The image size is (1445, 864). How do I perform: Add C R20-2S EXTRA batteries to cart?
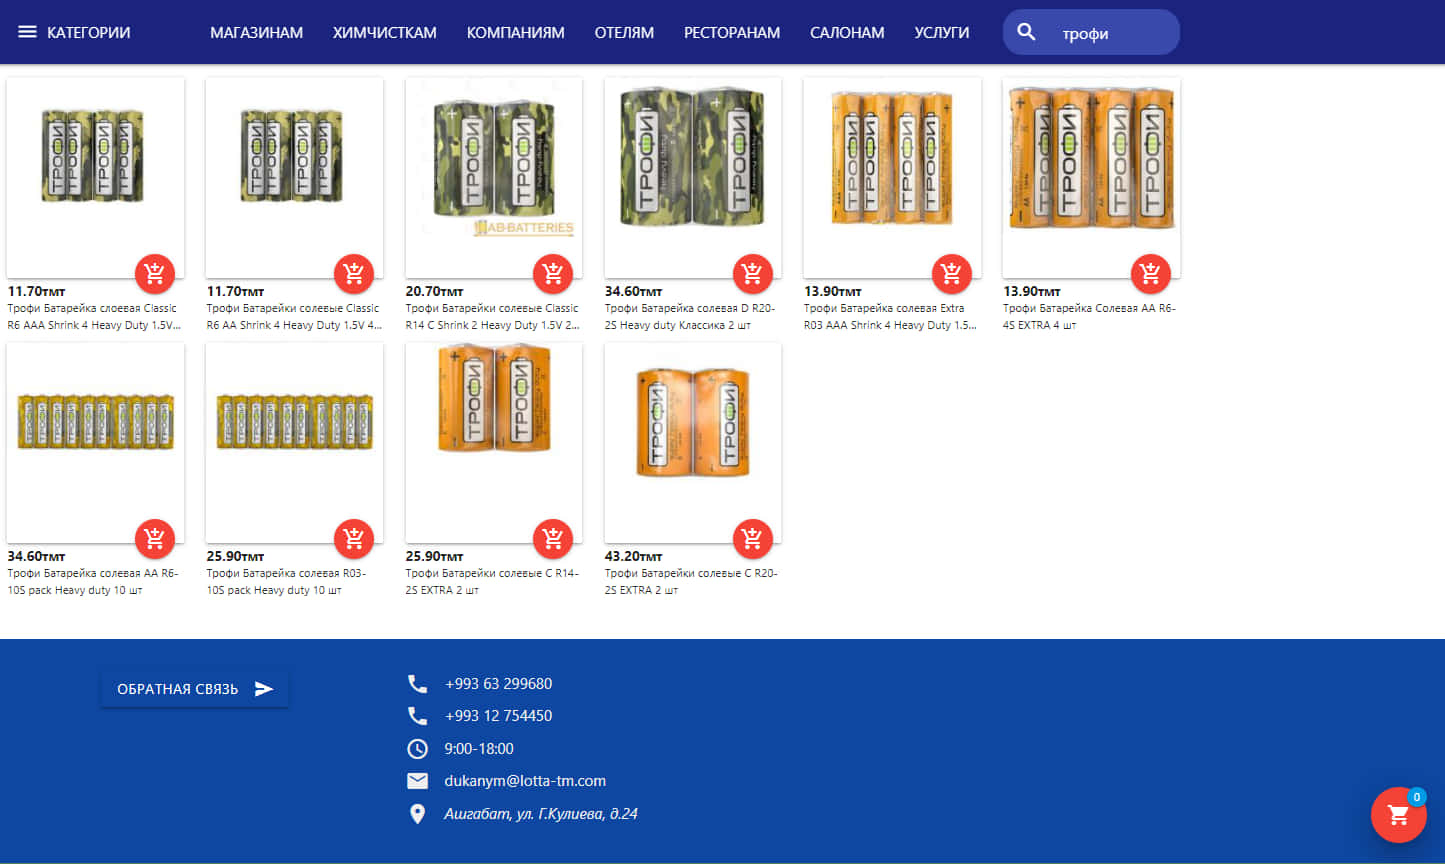click(x=752, y=539)
